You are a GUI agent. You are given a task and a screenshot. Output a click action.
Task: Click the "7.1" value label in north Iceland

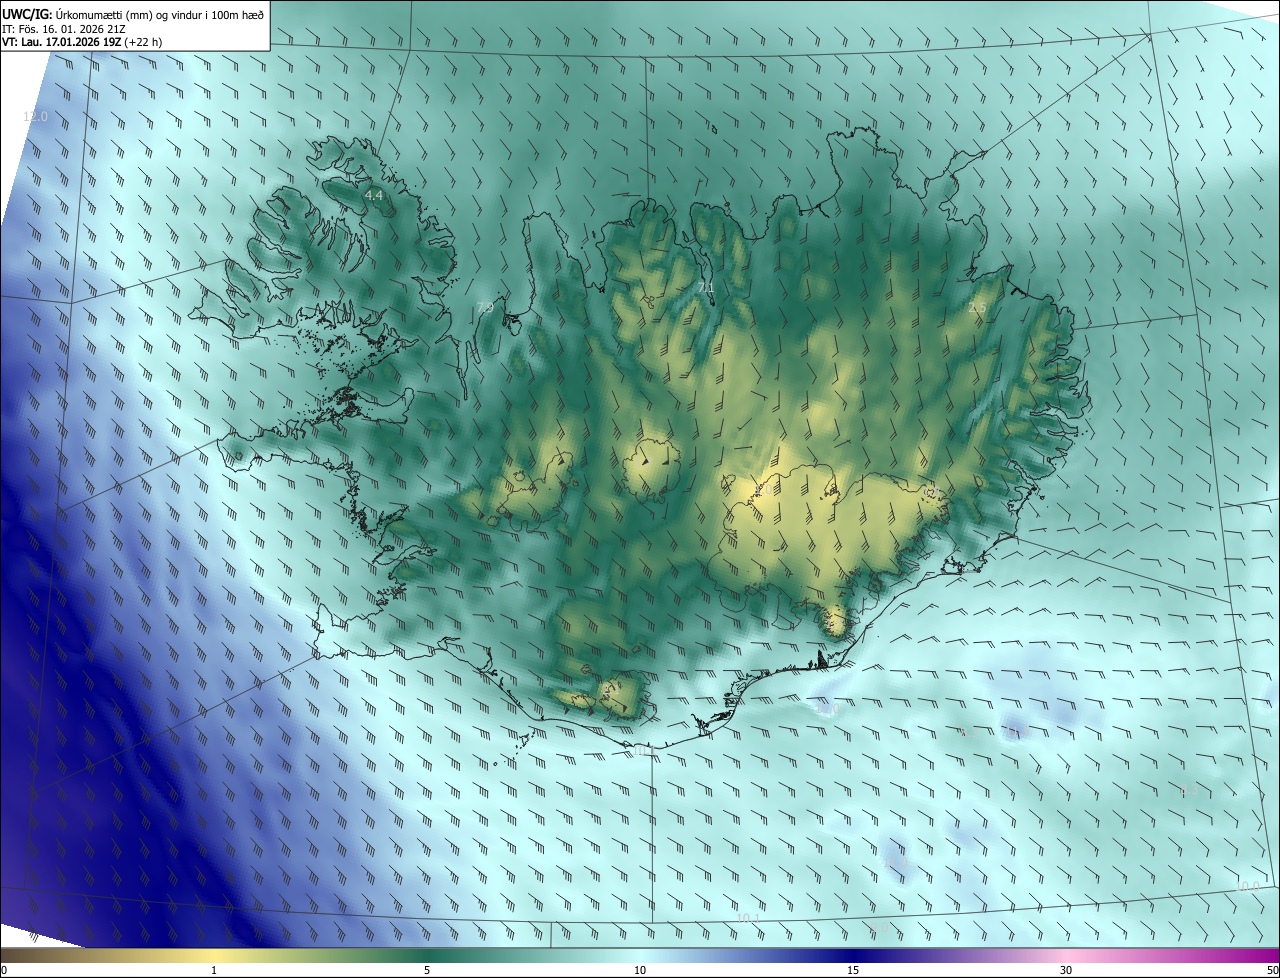[706, 288]
